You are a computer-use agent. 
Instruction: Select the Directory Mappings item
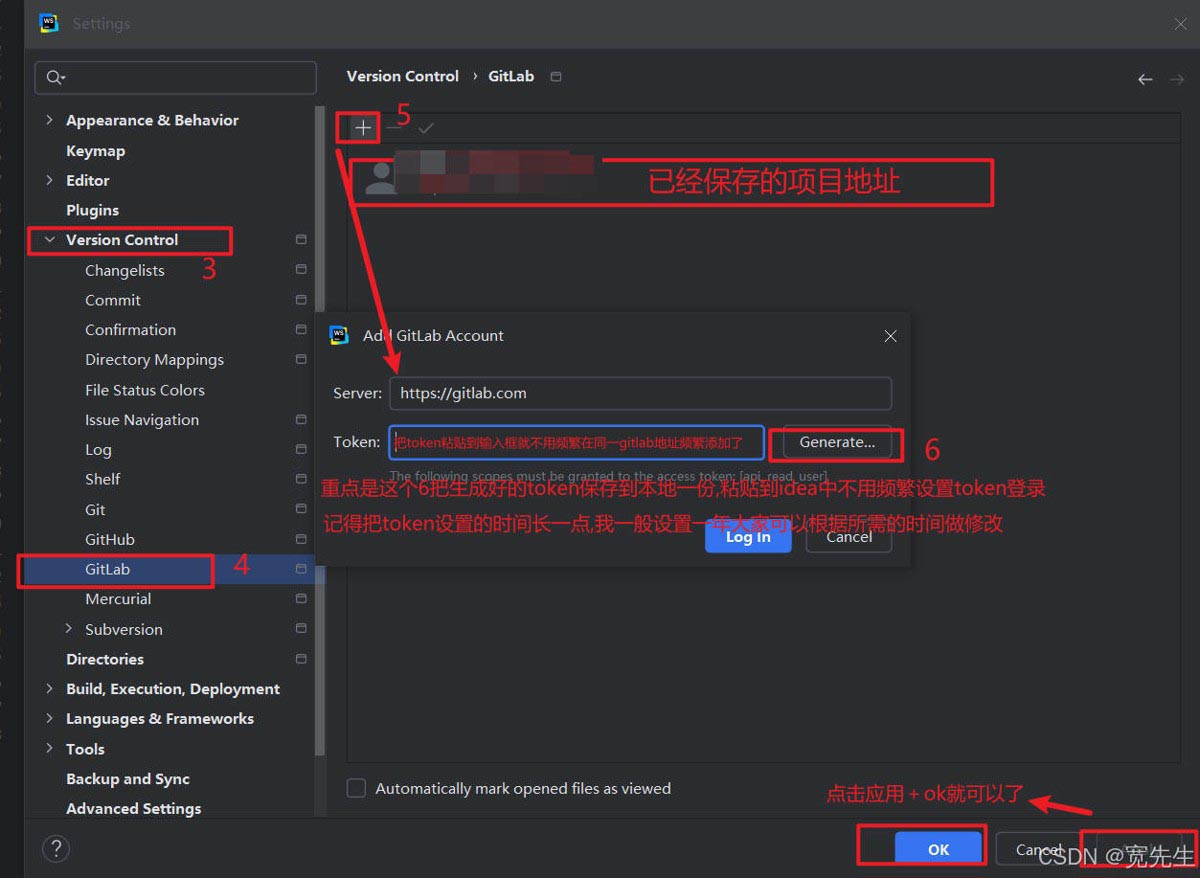click(154, 359)
